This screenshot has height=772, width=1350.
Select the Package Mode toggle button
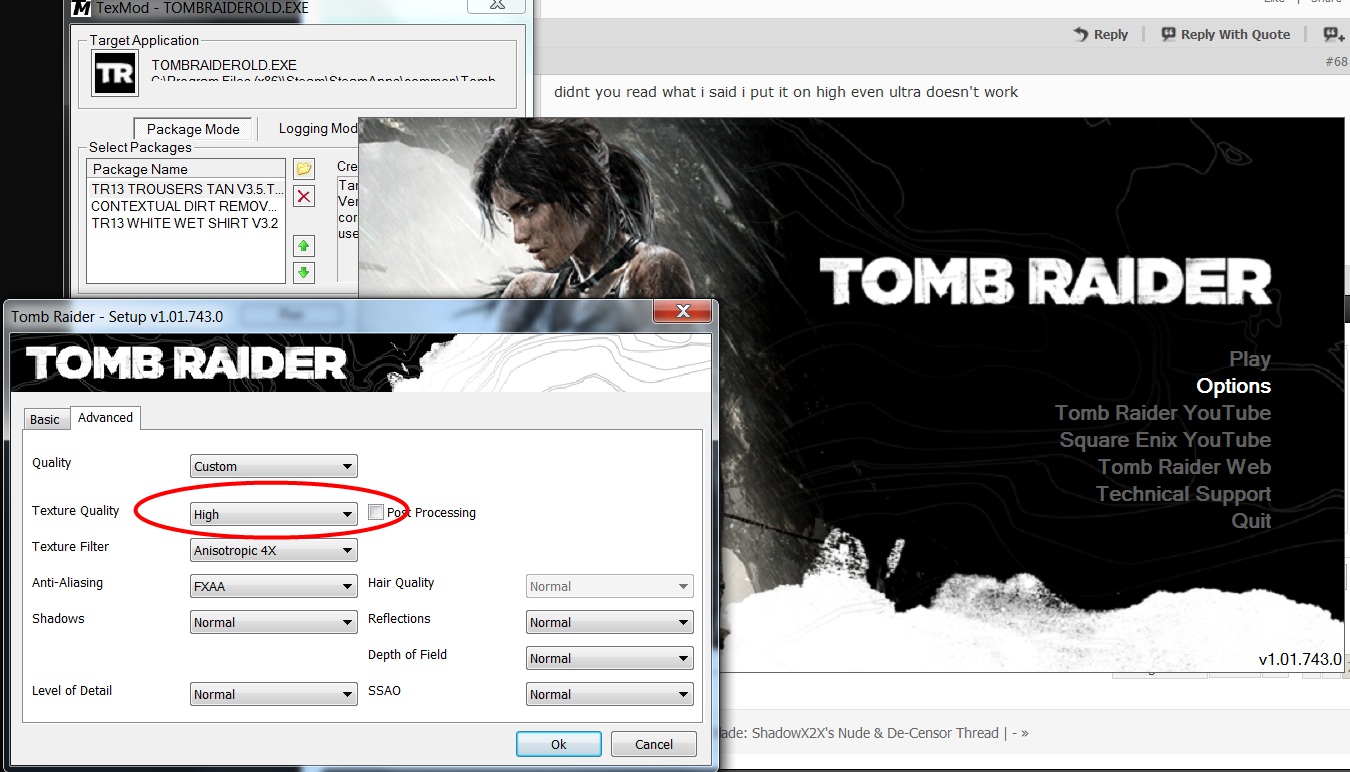[x=193, y=129]
